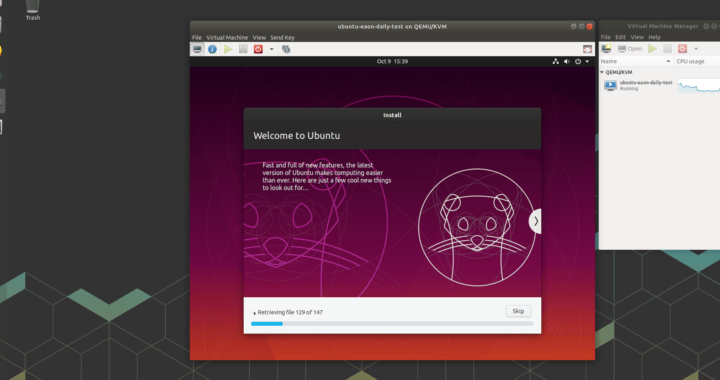Switch the VM console to fullscreen

587,49
